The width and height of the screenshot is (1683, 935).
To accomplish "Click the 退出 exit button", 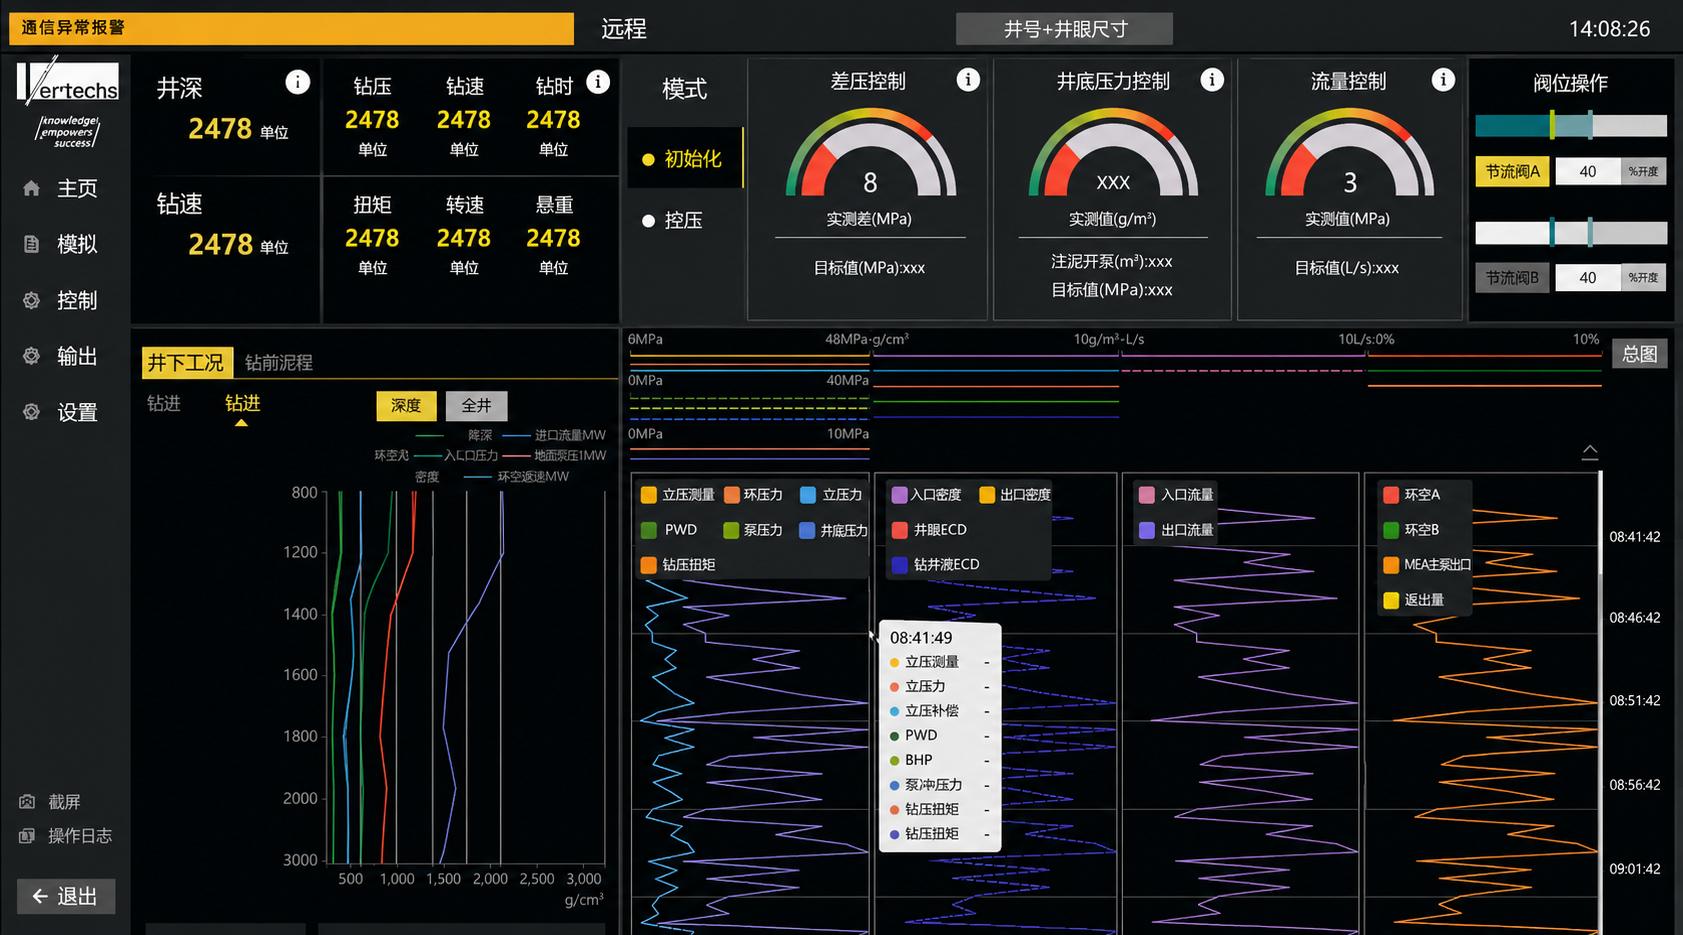I will 66,896.
